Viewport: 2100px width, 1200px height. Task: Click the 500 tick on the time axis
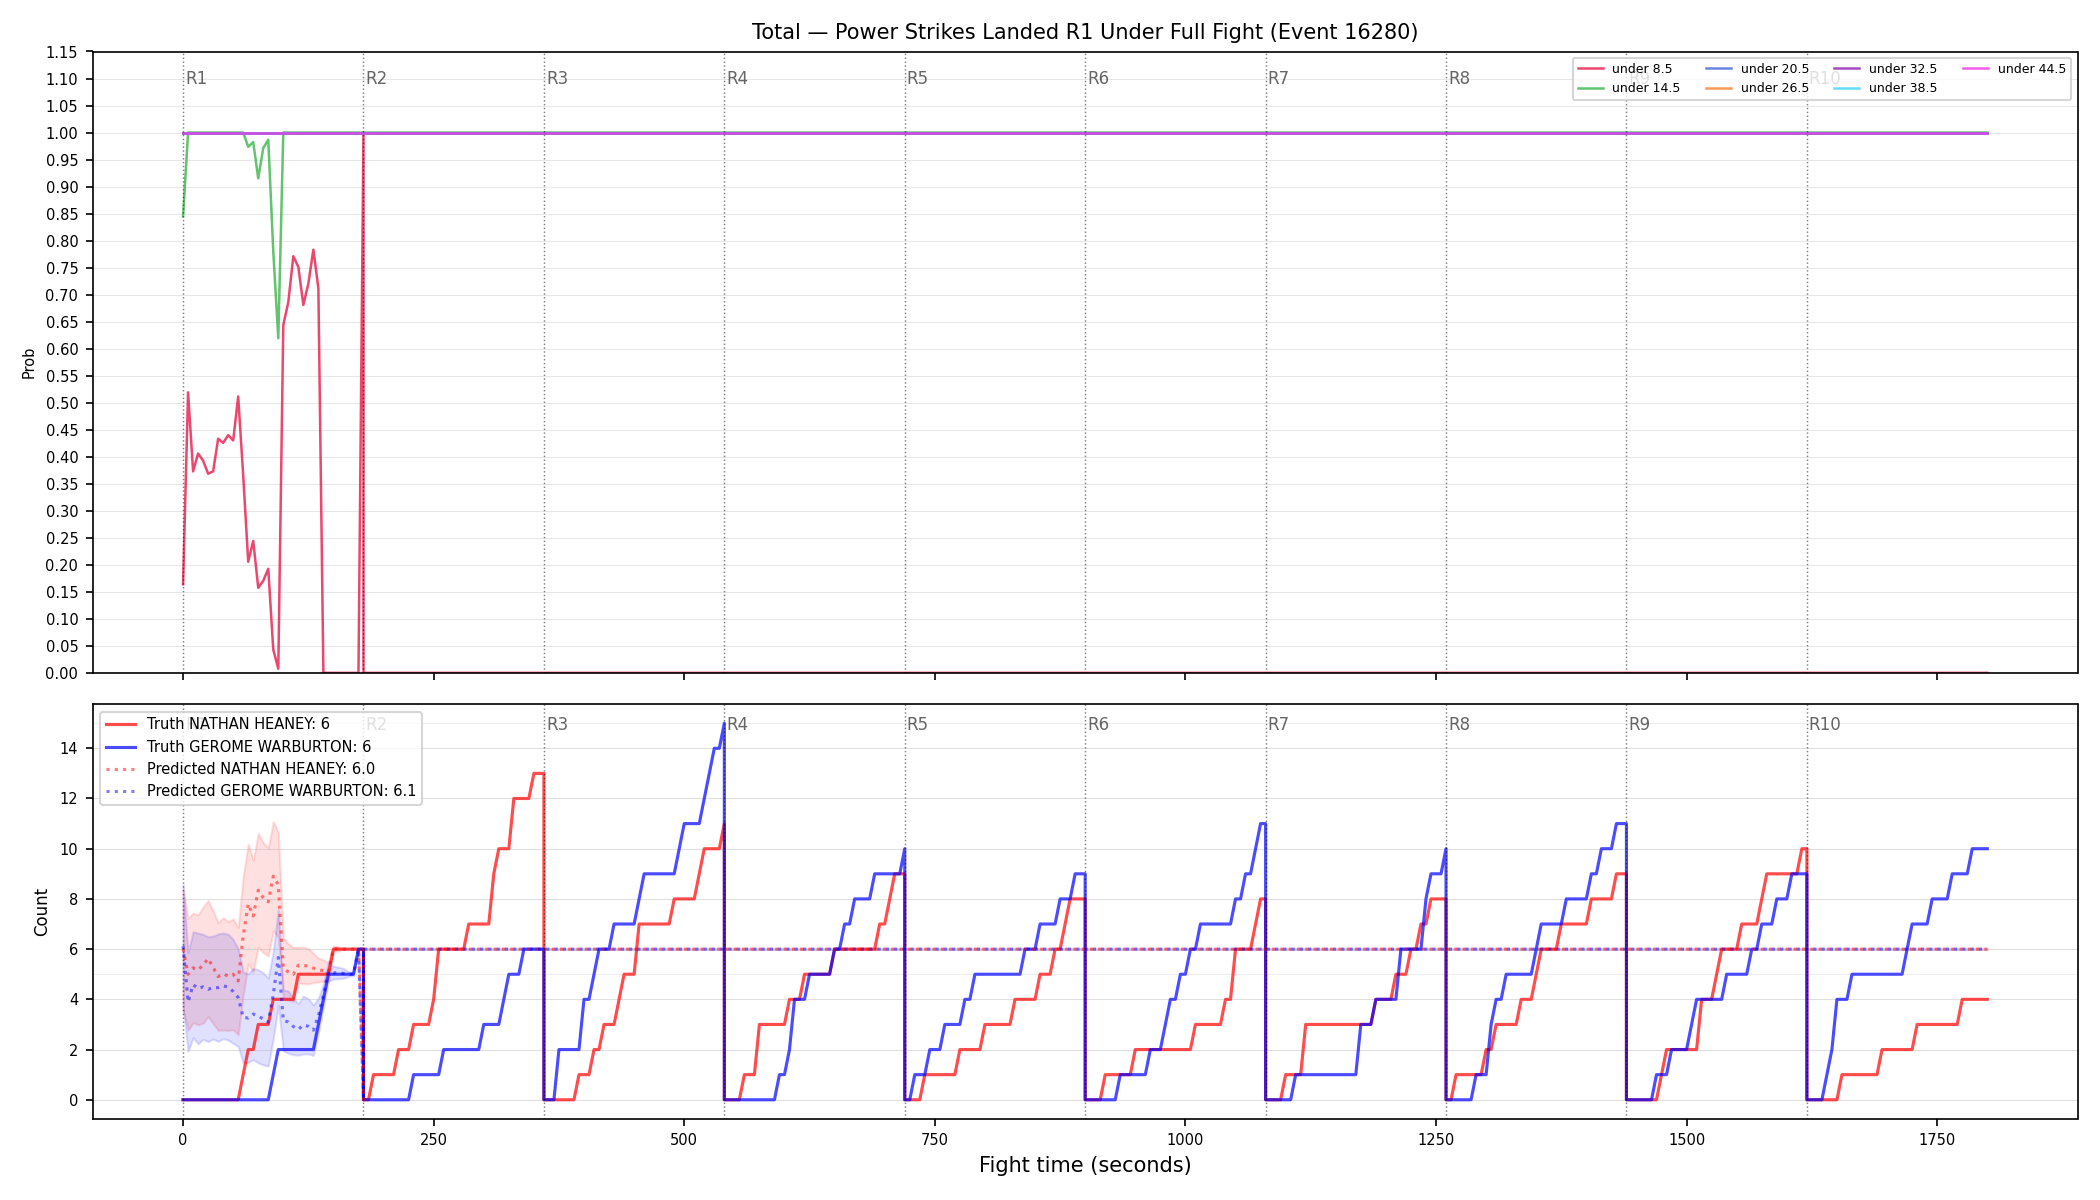coord(684,1139)
